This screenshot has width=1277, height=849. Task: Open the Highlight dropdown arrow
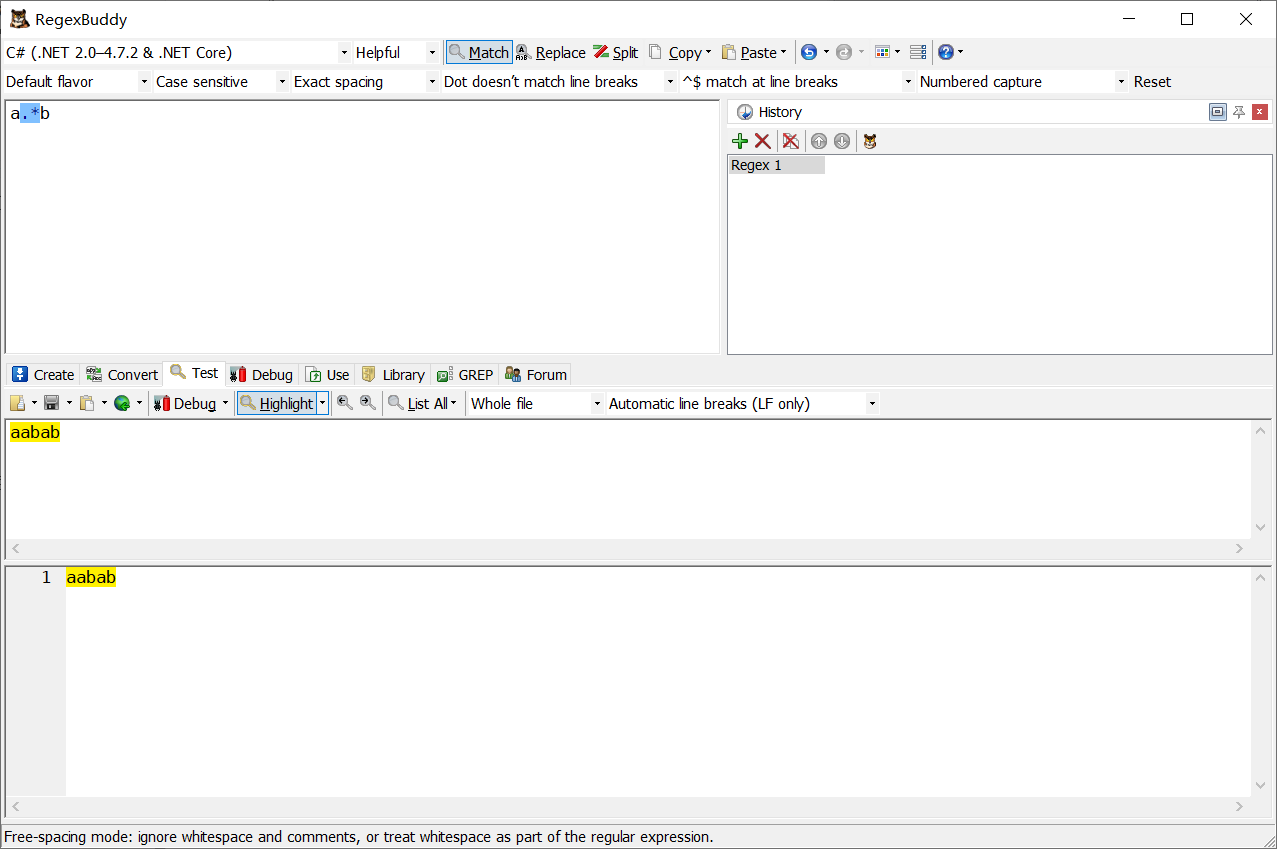[x=322, y=403]
